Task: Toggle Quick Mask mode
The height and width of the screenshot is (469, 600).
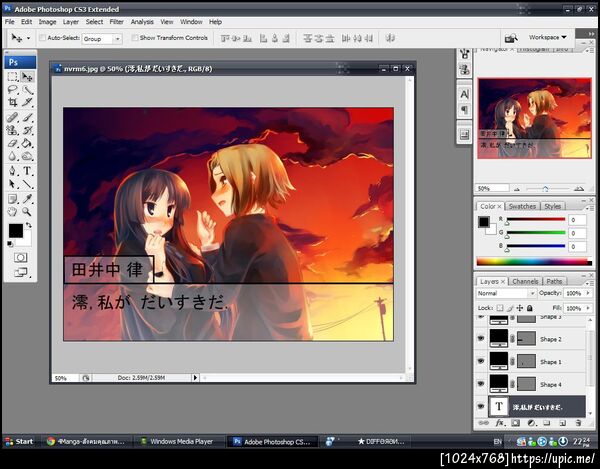Action: pos(20,257)
